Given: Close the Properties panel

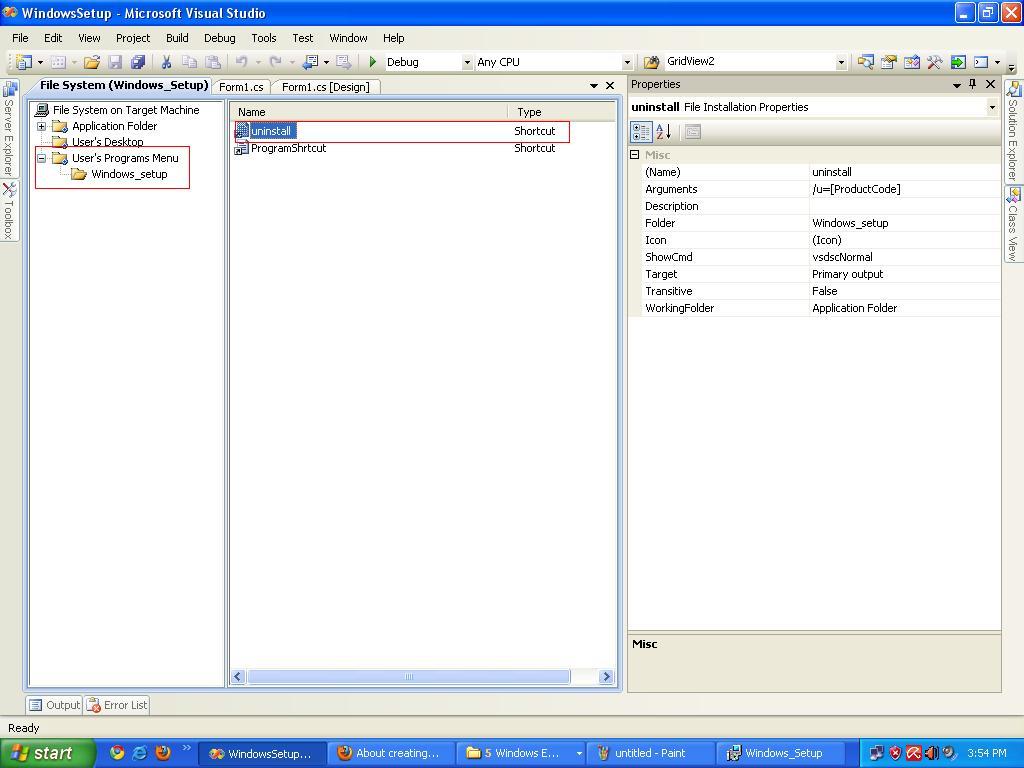Looking at the screenshot, I should (990, 84).
